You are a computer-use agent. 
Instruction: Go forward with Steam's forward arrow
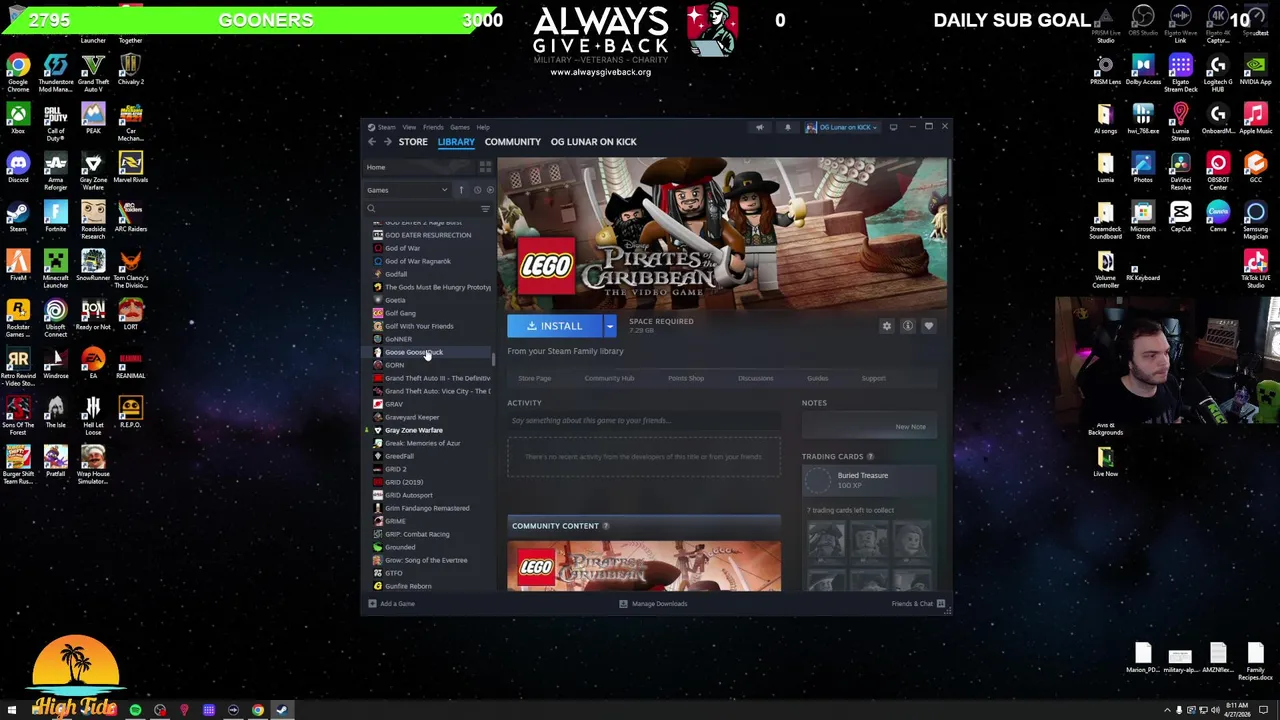387,142
